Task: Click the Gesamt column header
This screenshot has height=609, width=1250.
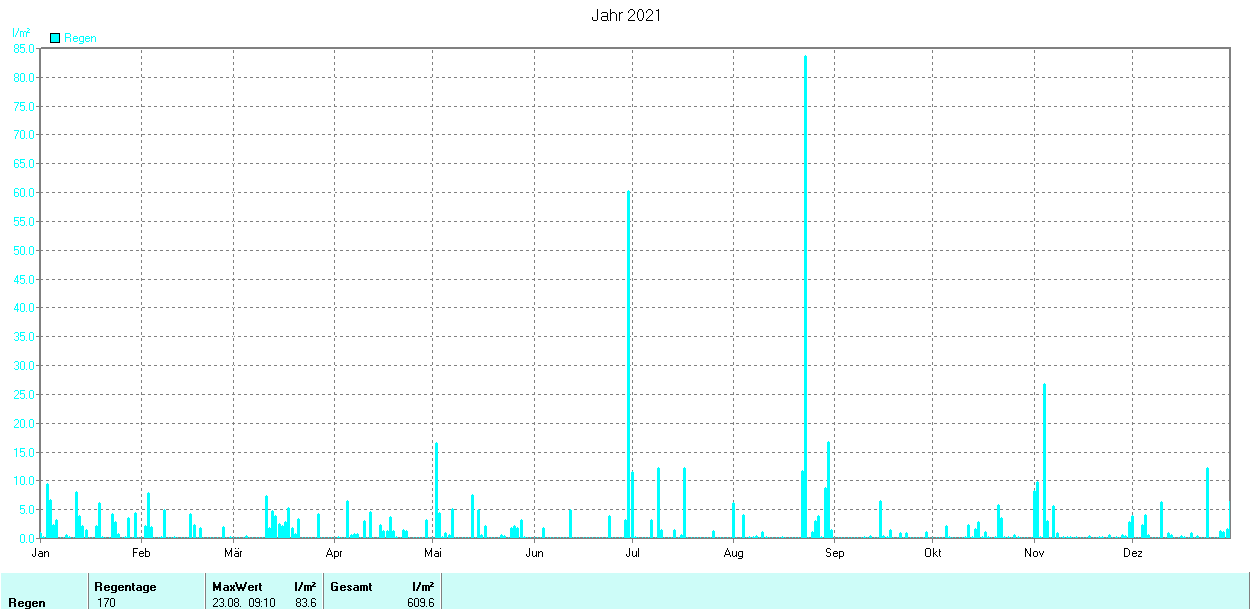Action: pyautogui.click(x=351, y=587)
